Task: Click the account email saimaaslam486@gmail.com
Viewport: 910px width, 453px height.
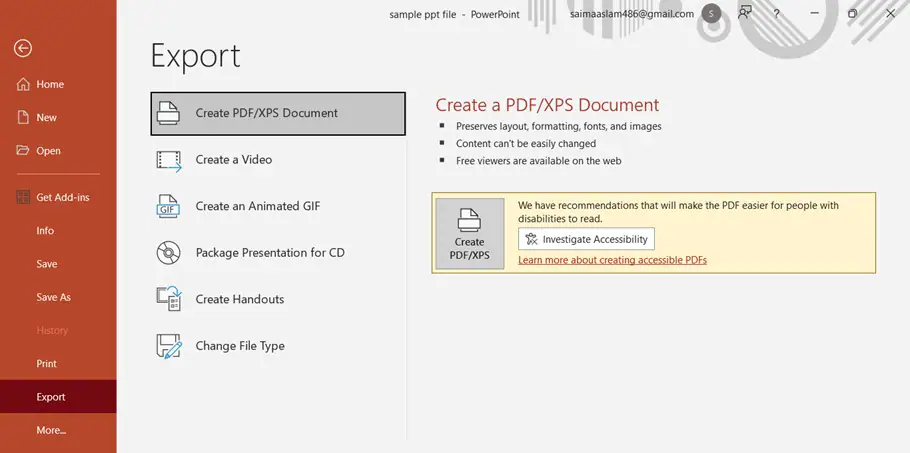Action: tap(631, 14)
